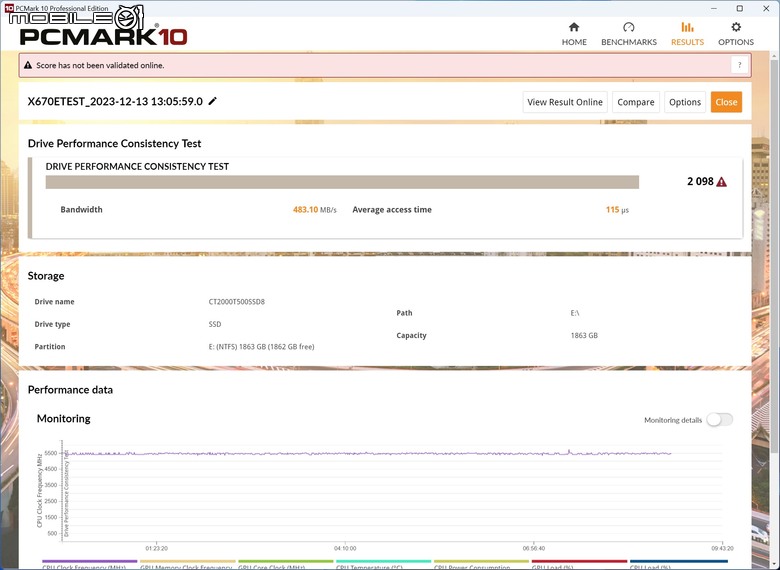This screenshot has width=780, height=570.
Task: Toggle the purple CPU Clock Frequency legend
Action: [x=90, y=564]
